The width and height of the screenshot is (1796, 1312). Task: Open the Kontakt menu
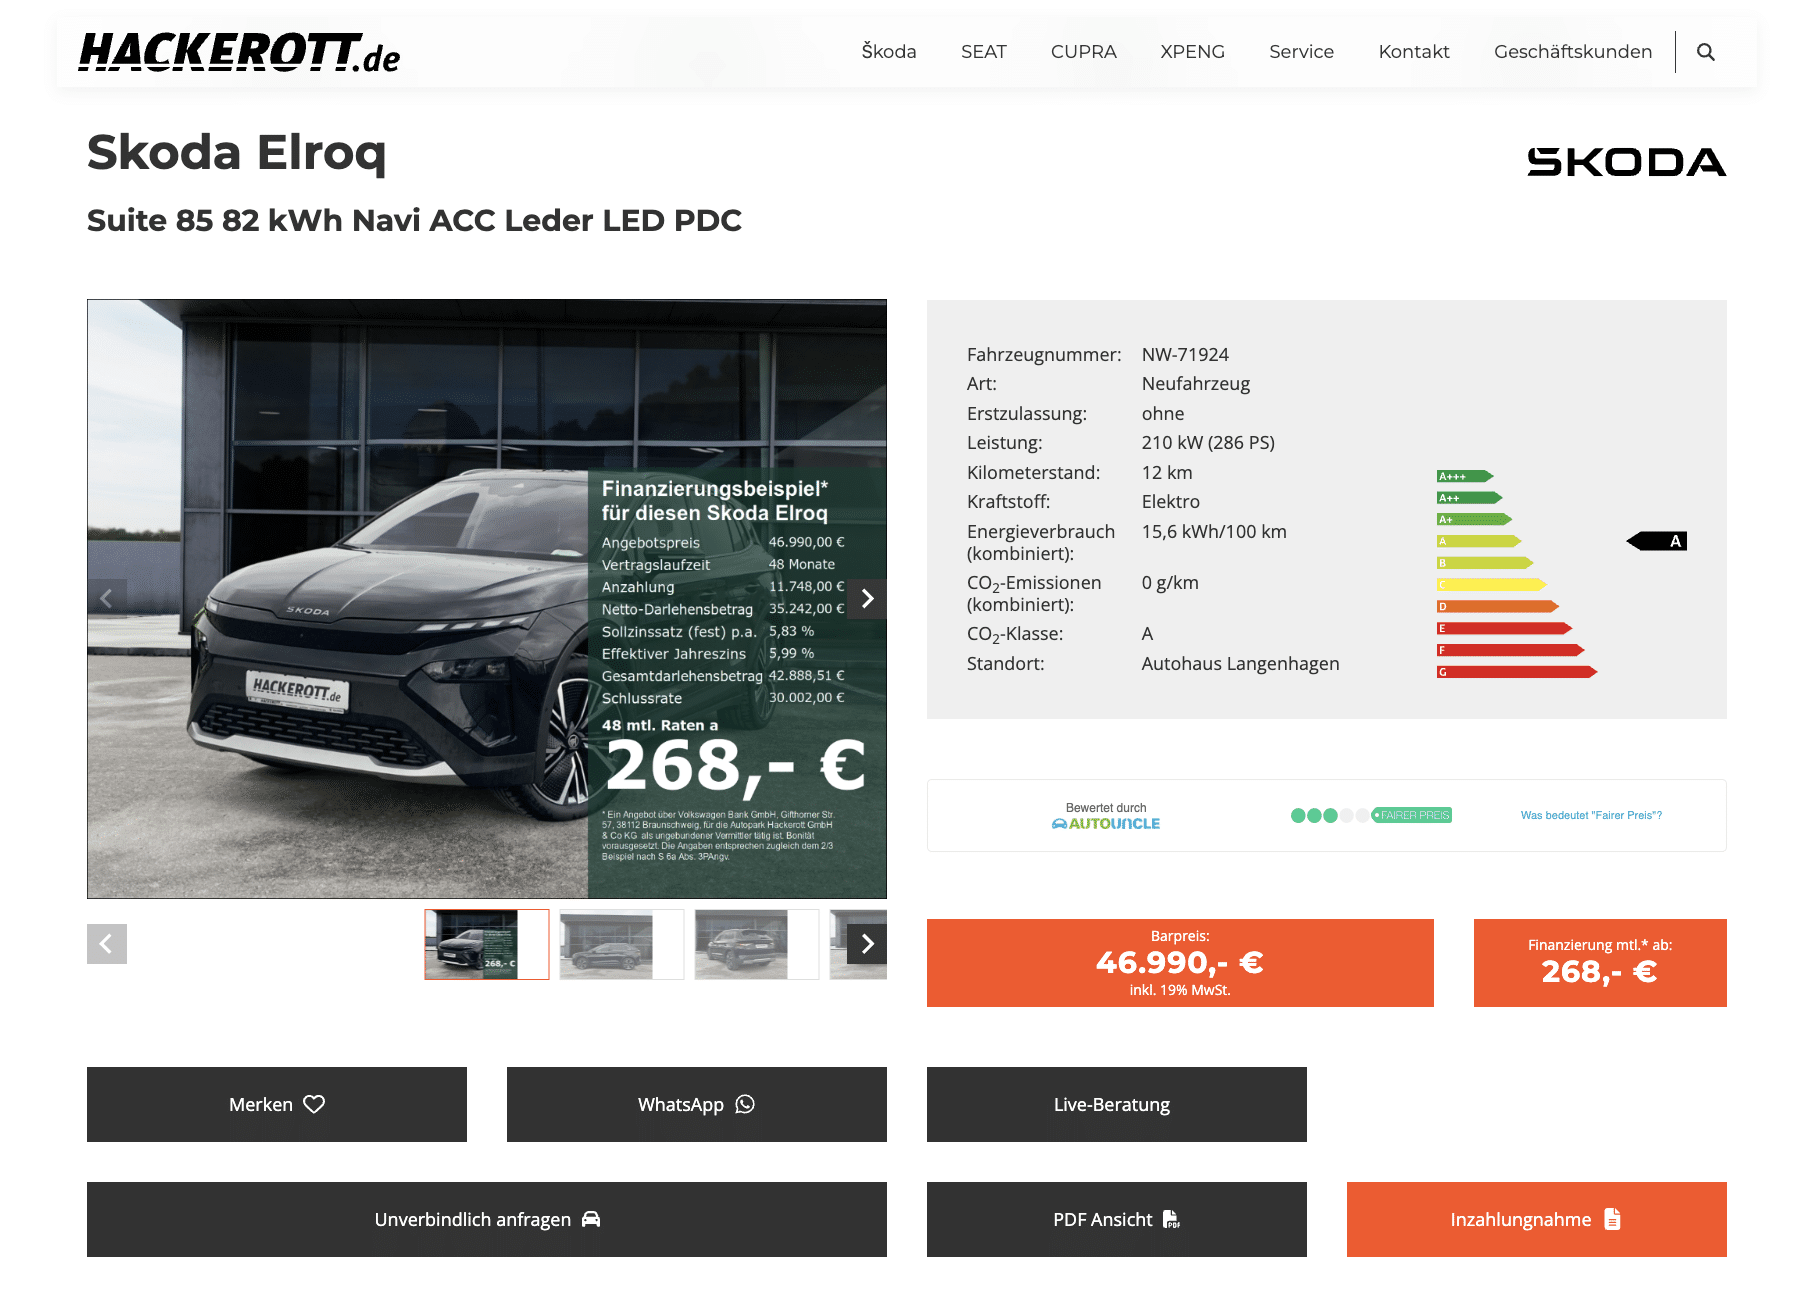tap(1414, 52)
